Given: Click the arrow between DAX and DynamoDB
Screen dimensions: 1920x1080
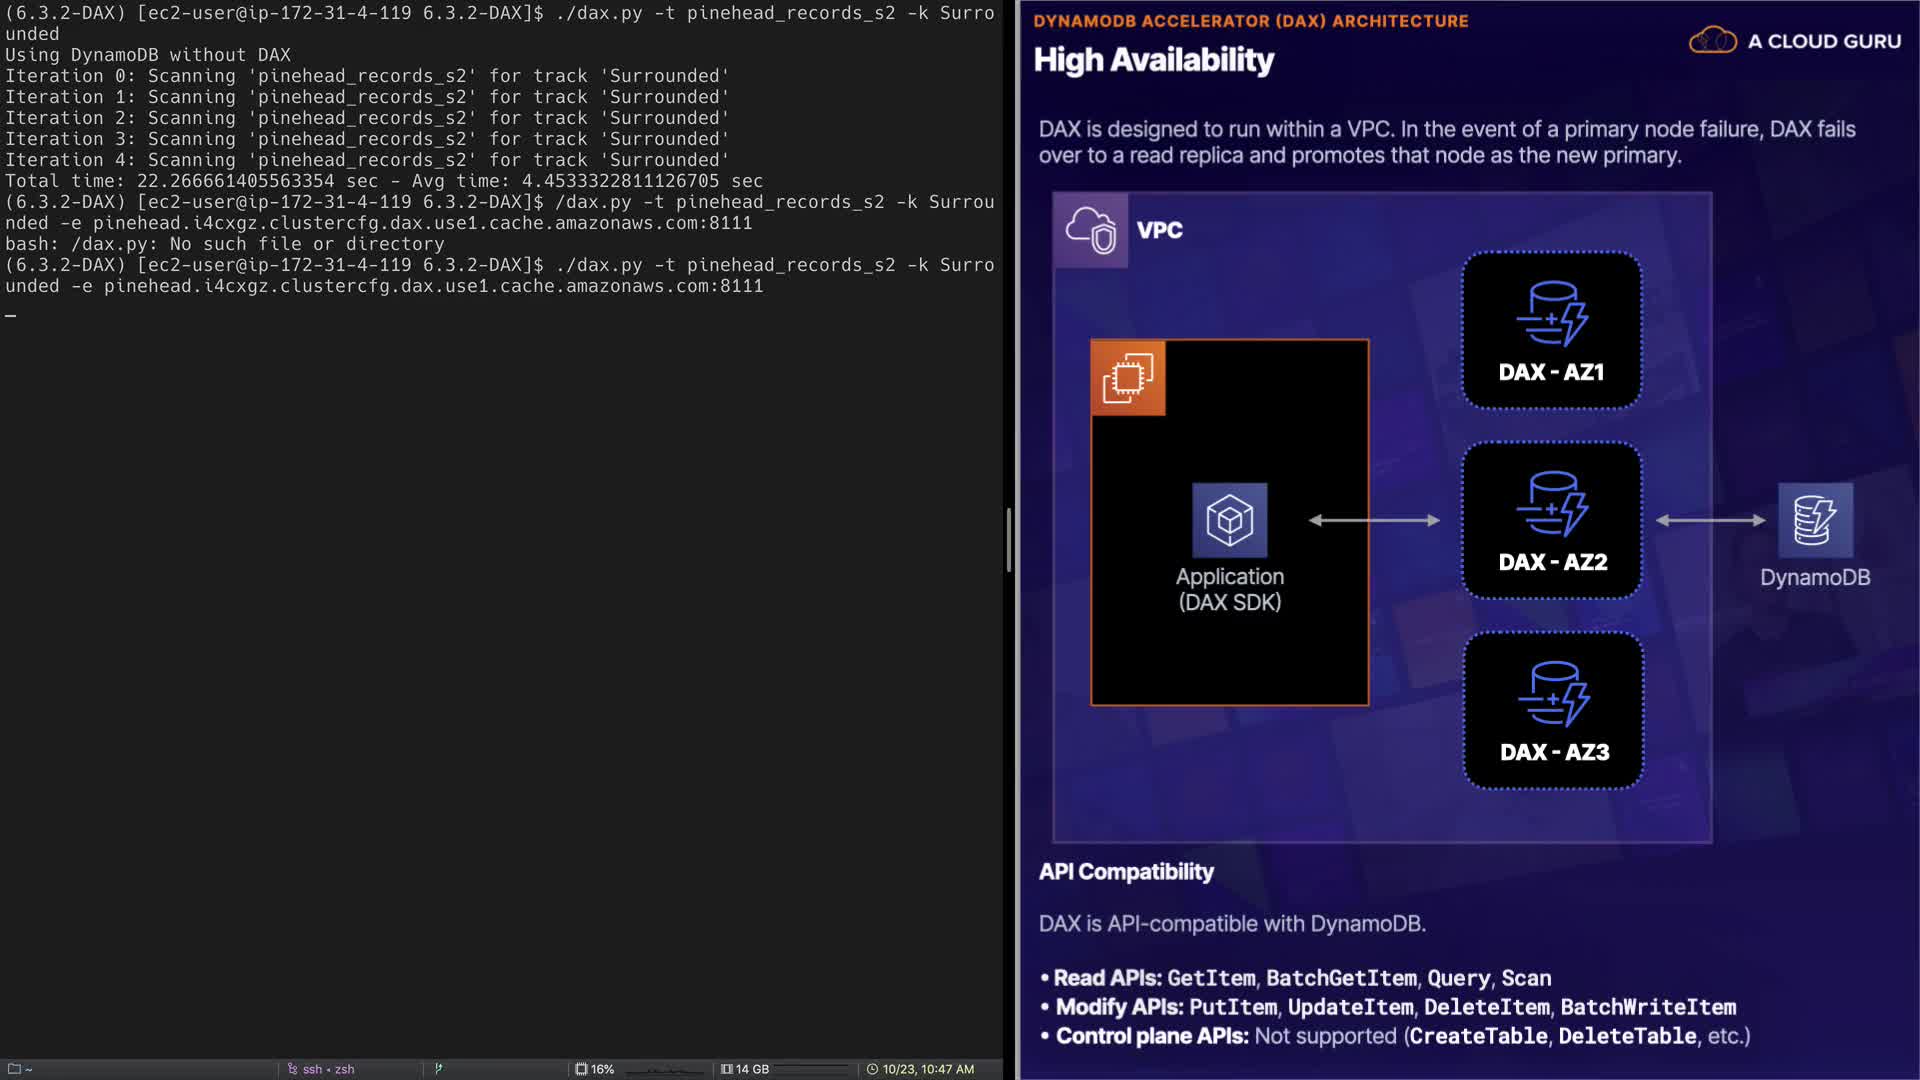Looking at the screenshot, I should [1710, 520].
